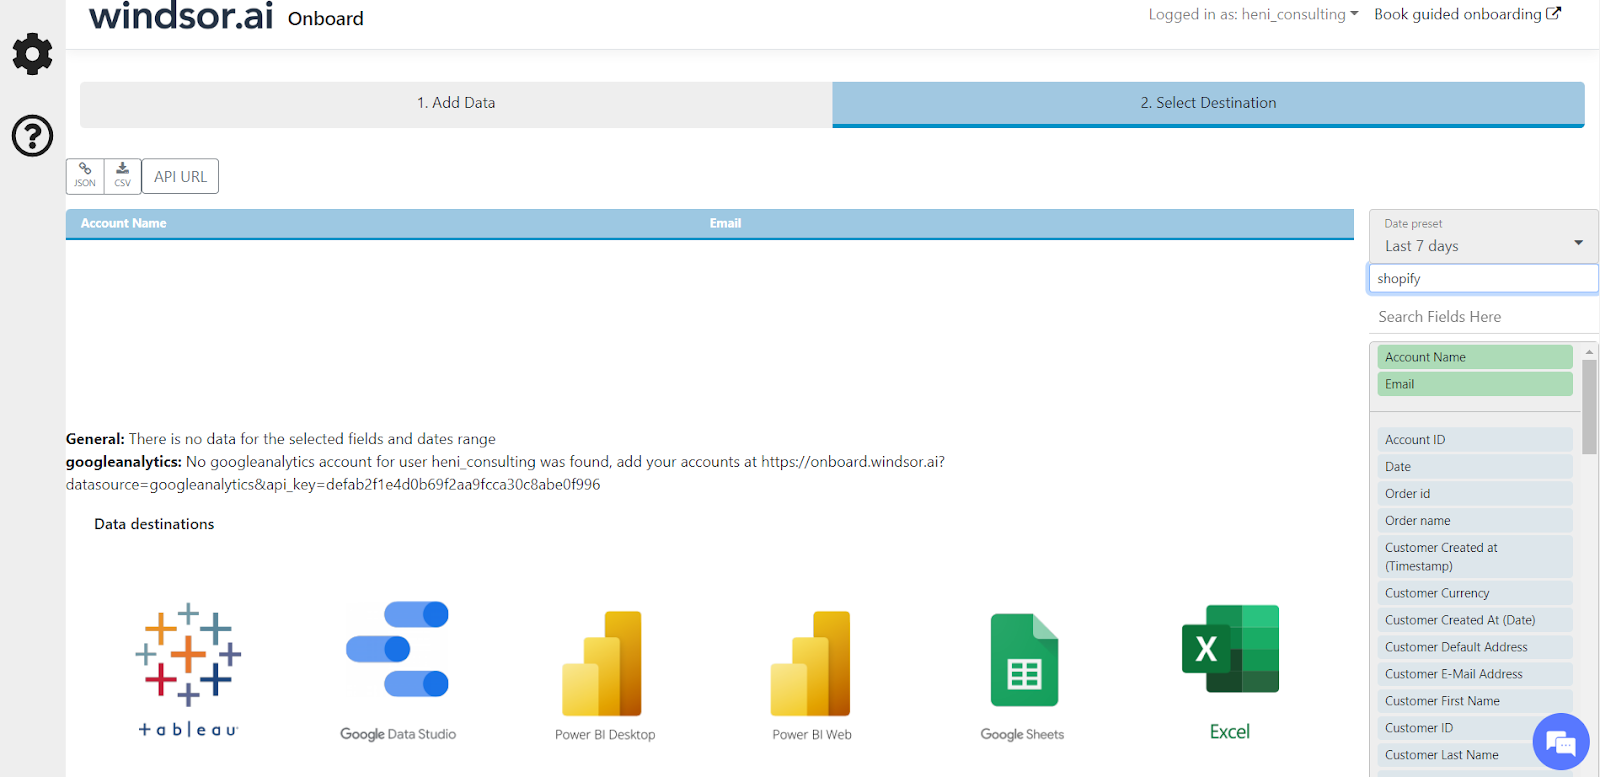Add the Customer Currency field

coord(1474,593)
